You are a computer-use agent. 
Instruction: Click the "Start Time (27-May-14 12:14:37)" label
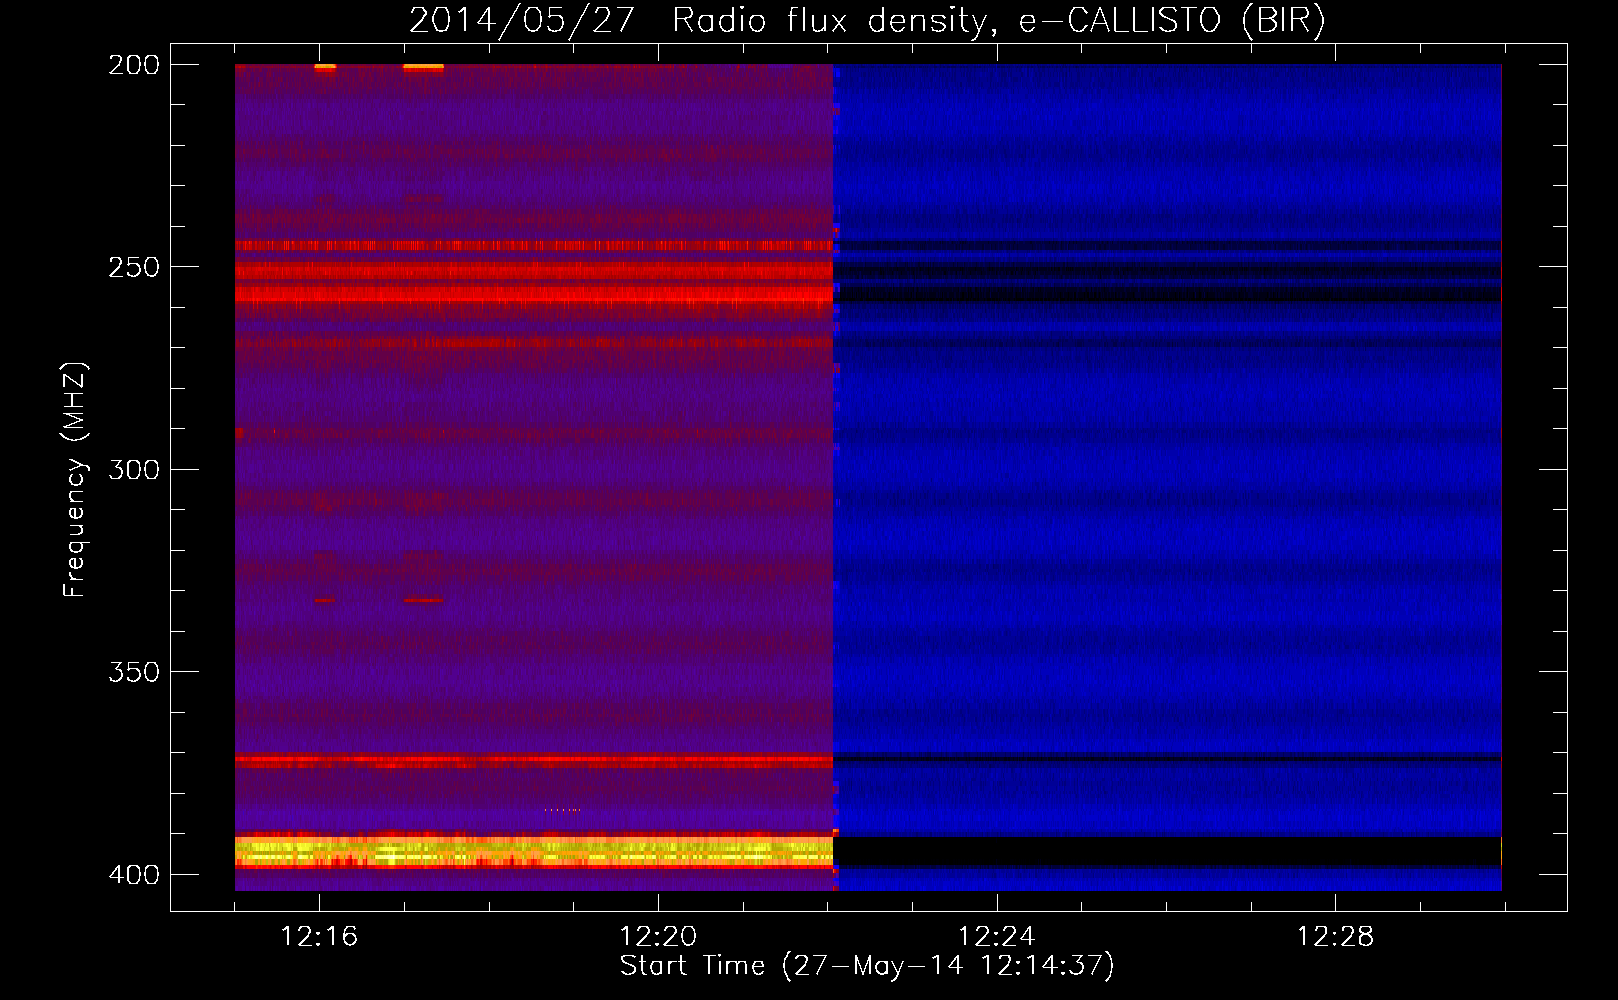coord(867,966)
